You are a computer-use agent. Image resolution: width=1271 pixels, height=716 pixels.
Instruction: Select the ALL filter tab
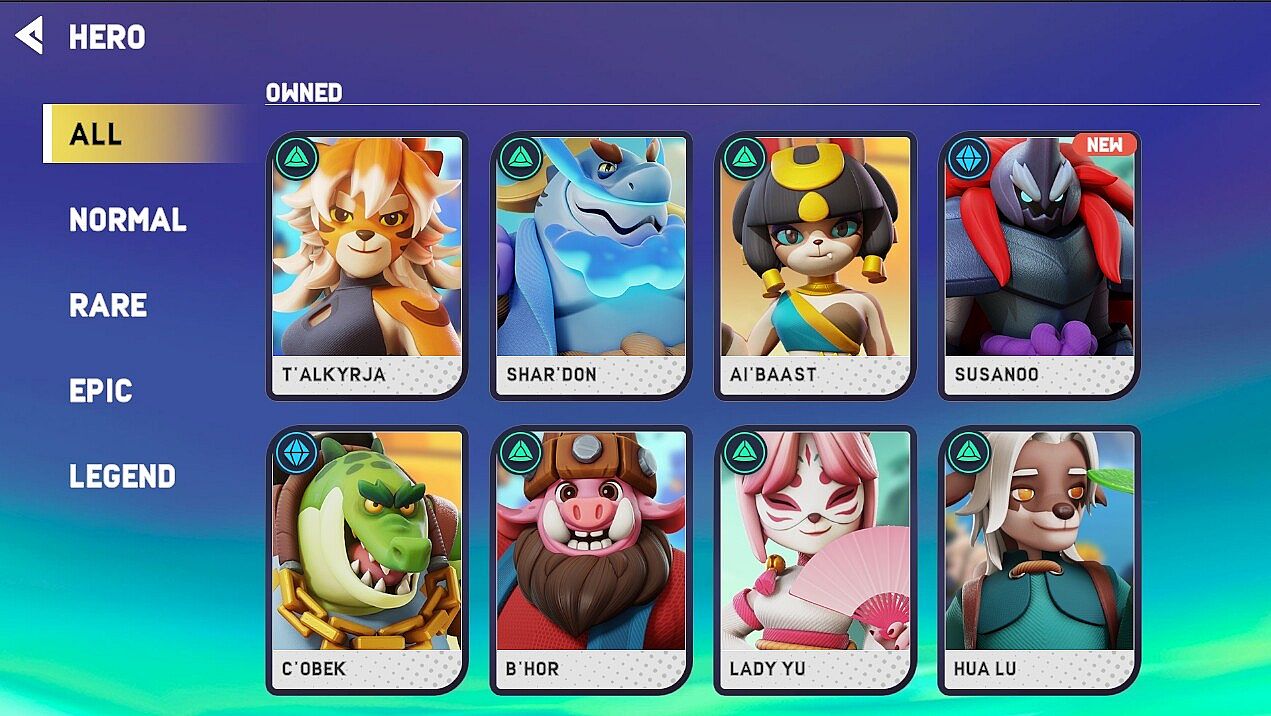coord(145,133)
